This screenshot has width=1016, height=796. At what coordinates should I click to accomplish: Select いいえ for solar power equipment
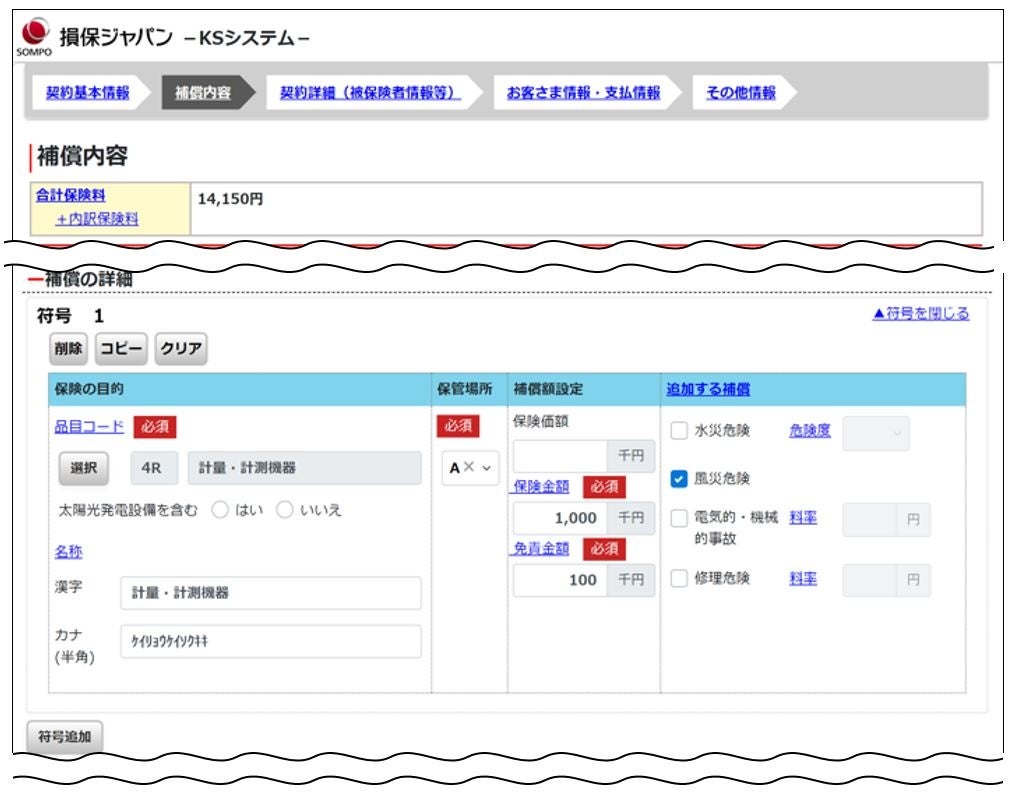click(x=284, y=510)
